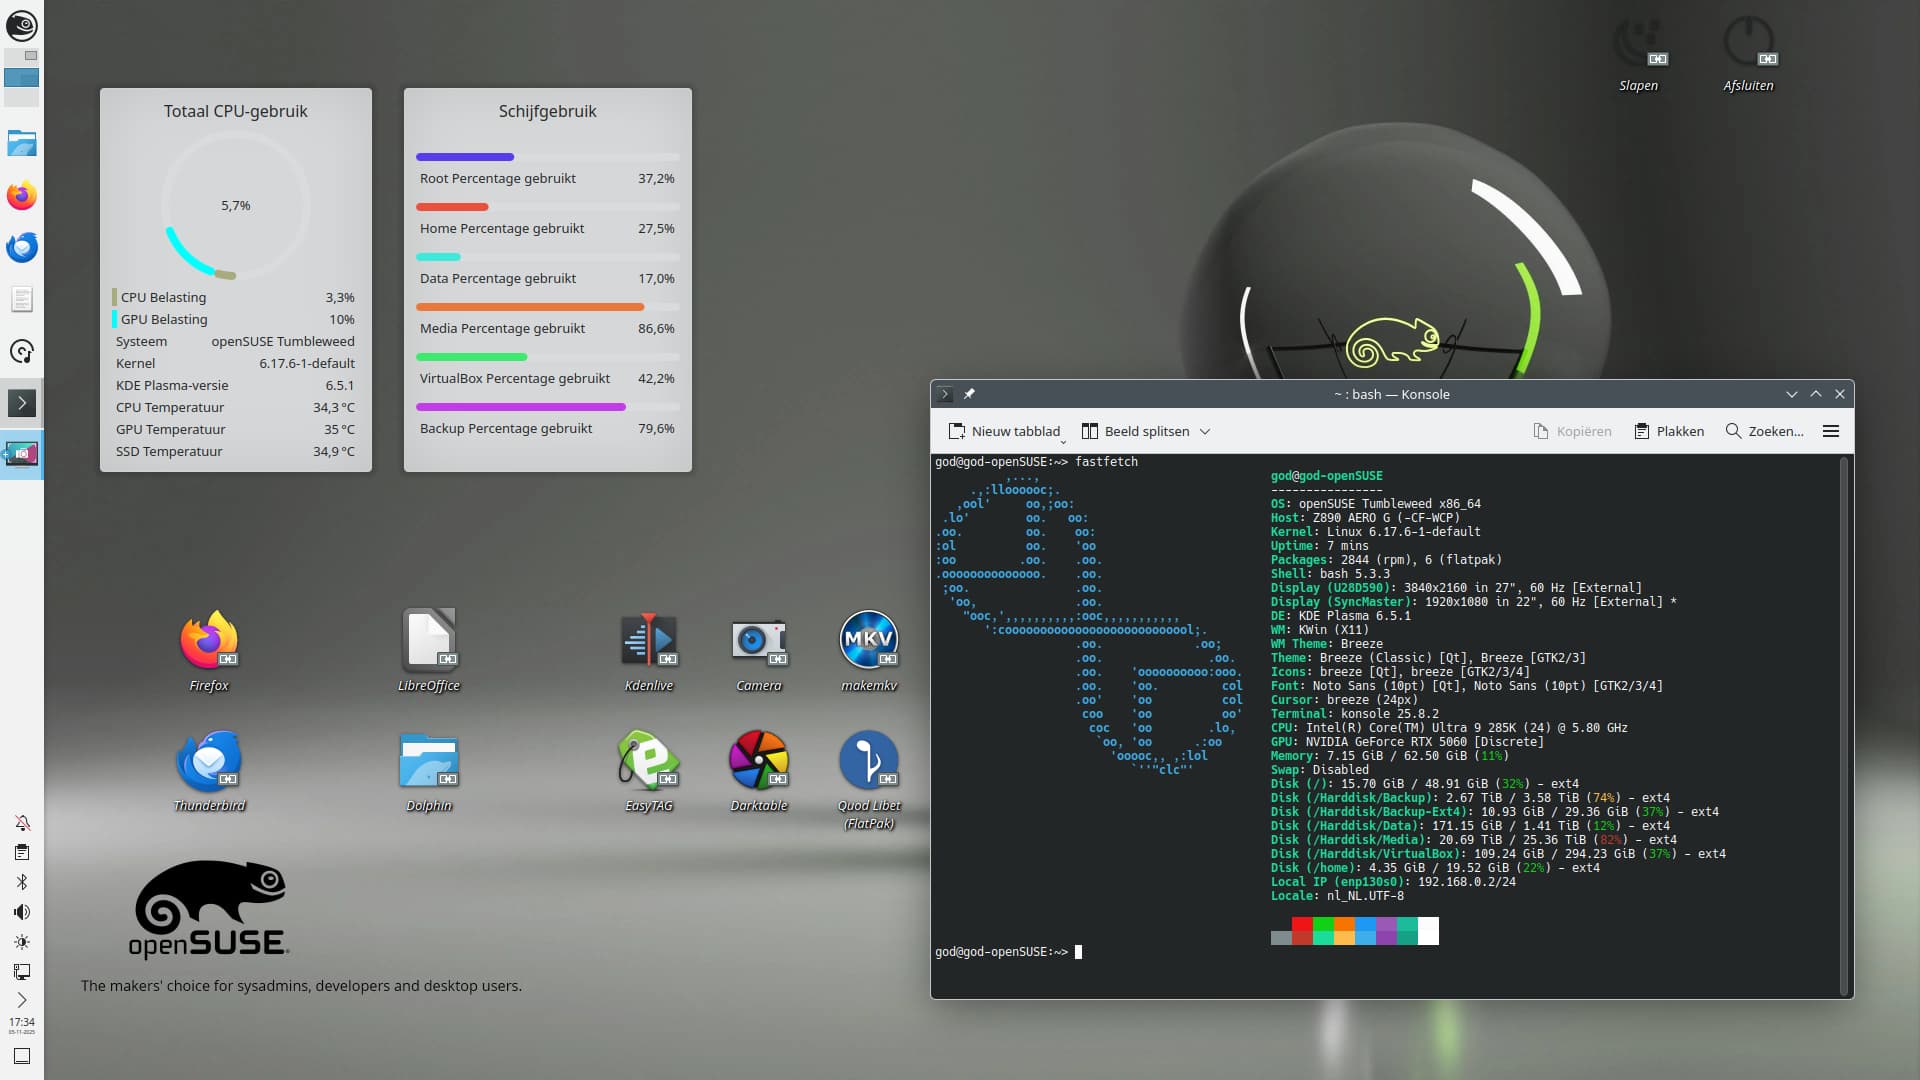Open Quod Libet (FlatPak) shortcut

coord(868,761)
